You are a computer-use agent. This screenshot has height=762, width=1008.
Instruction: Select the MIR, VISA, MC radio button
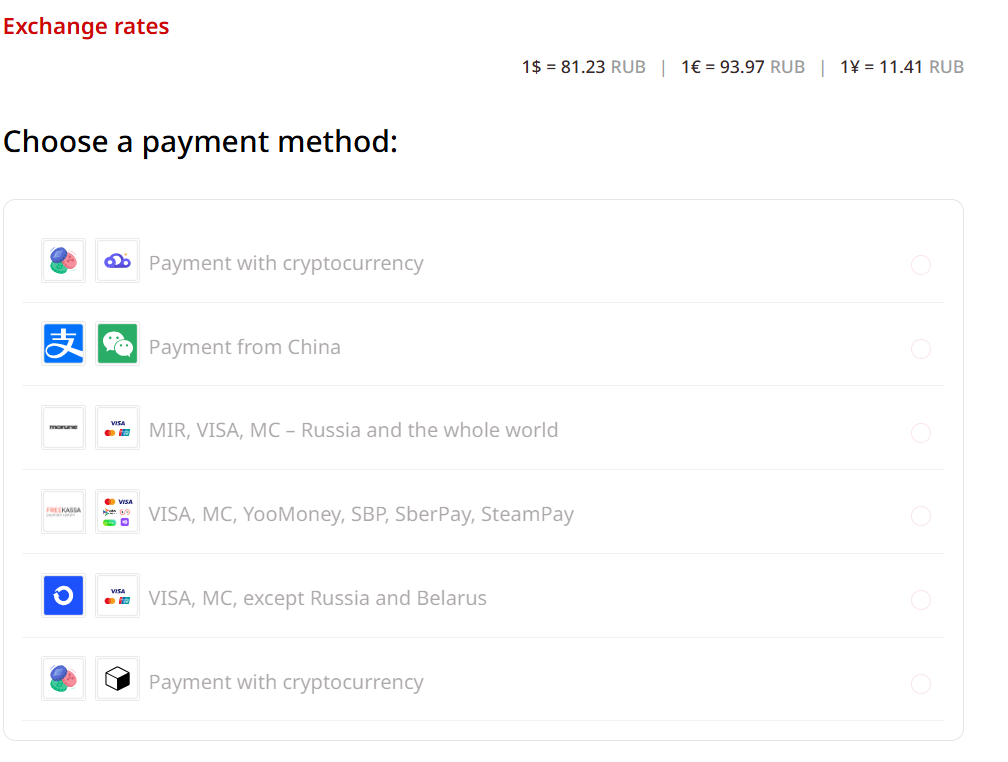921,433
